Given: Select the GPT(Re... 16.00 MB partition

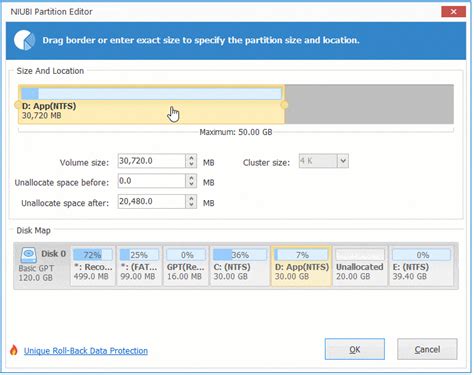Looking at the screenshot, I should click(x=186, y=266).
